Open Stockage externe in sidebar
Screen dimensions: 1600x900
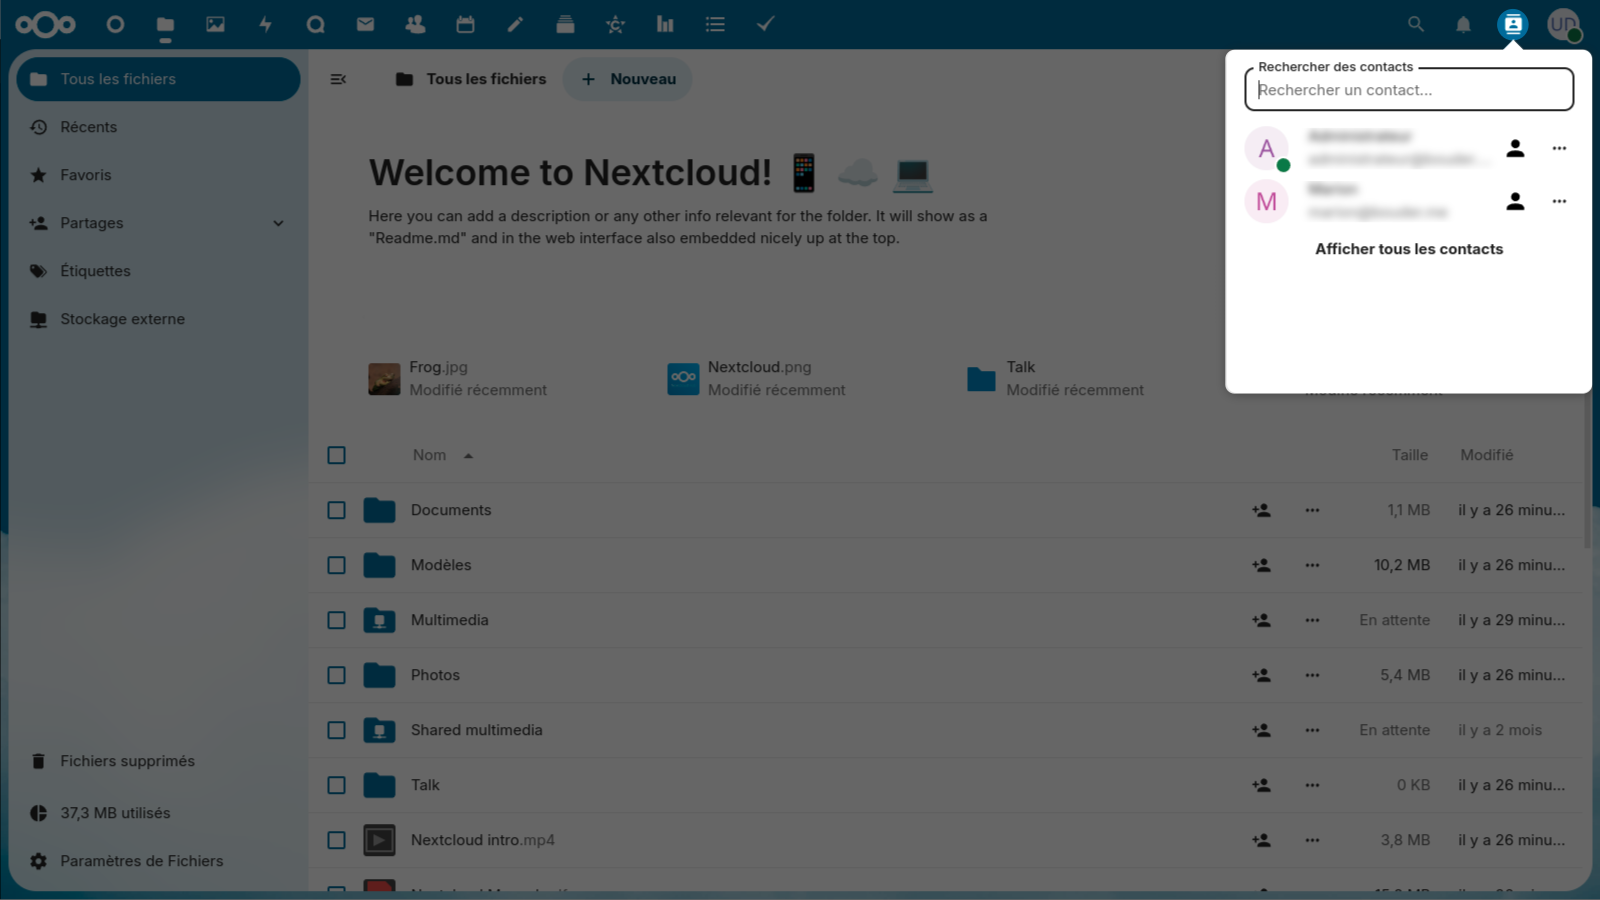[x=158, y=319]
